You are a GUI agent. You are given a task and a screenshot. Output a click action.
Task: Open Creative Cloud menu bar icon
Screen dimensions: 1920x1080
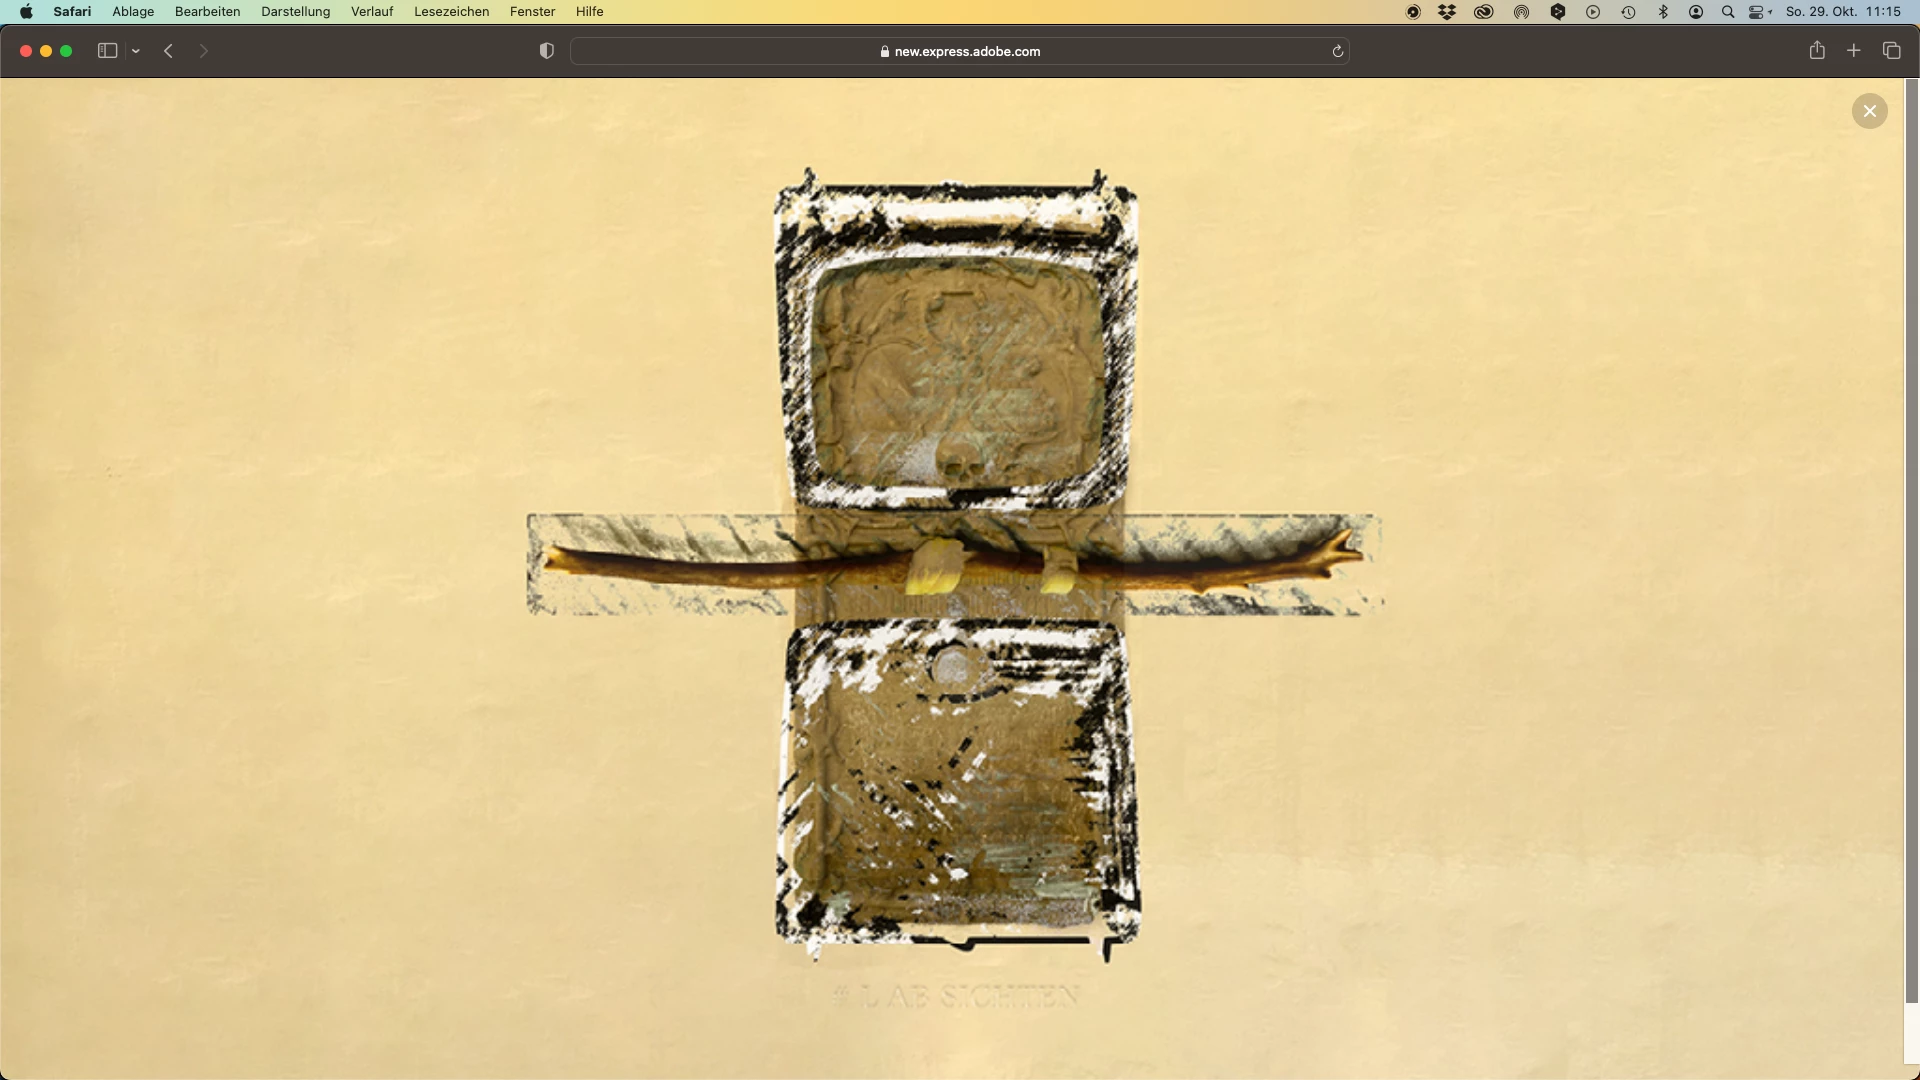click(1484, 12)
